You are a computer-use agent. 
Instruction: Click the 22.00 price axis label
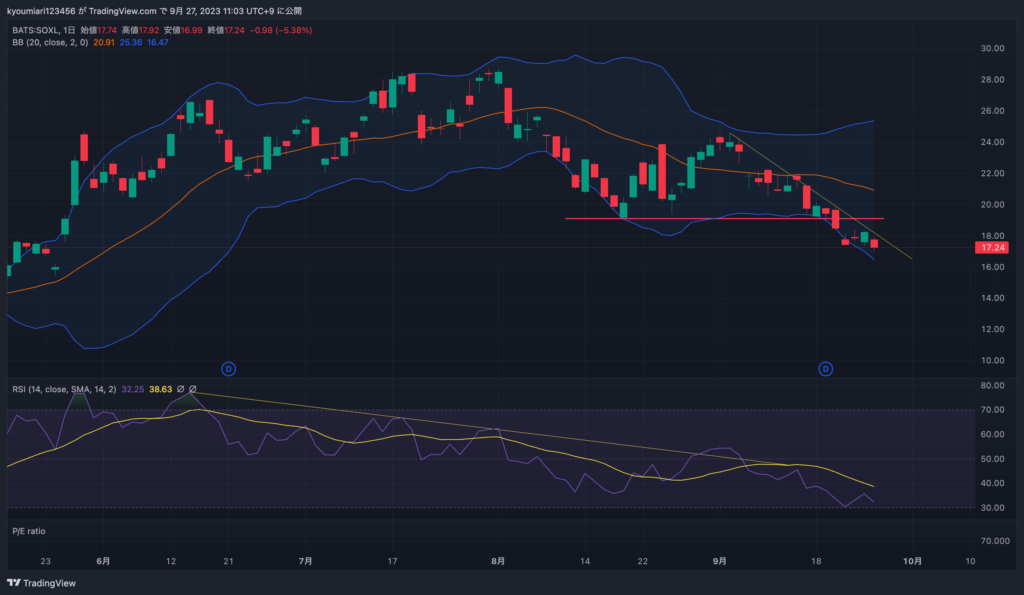(992, 174)
